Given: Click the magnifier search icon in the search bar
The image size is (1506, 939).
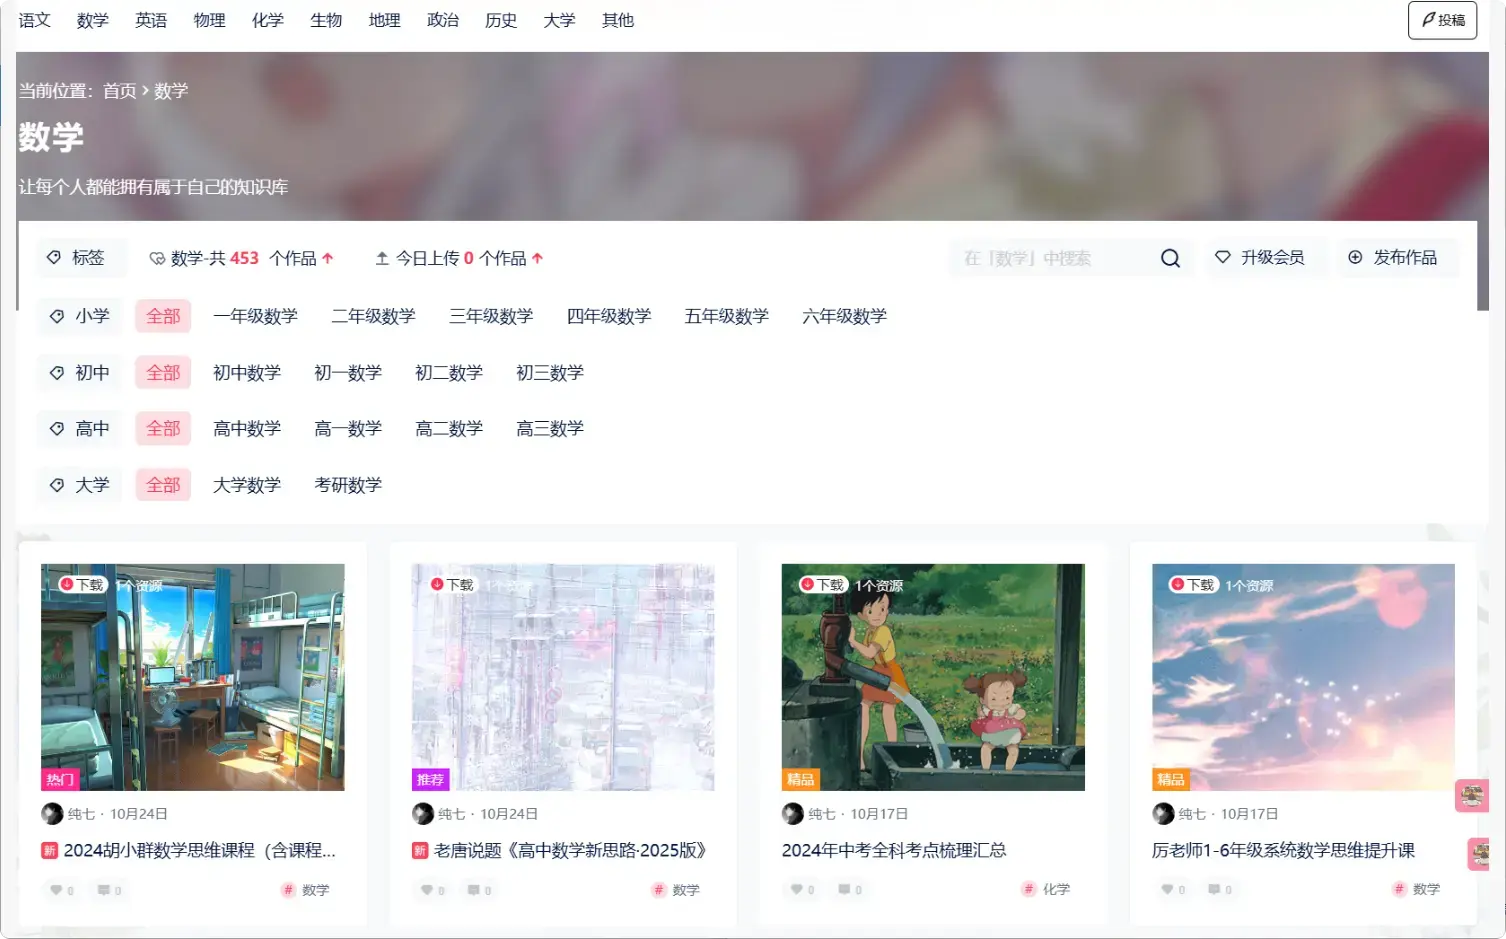Looking at the screenshot, I should click(1170, 258).
